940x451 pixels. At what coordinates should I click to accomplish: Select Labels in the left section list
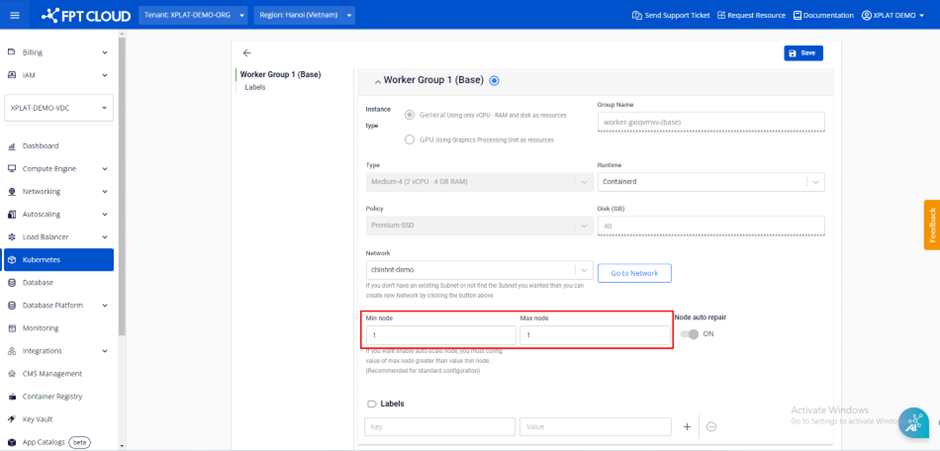click(x=255, y=88)
